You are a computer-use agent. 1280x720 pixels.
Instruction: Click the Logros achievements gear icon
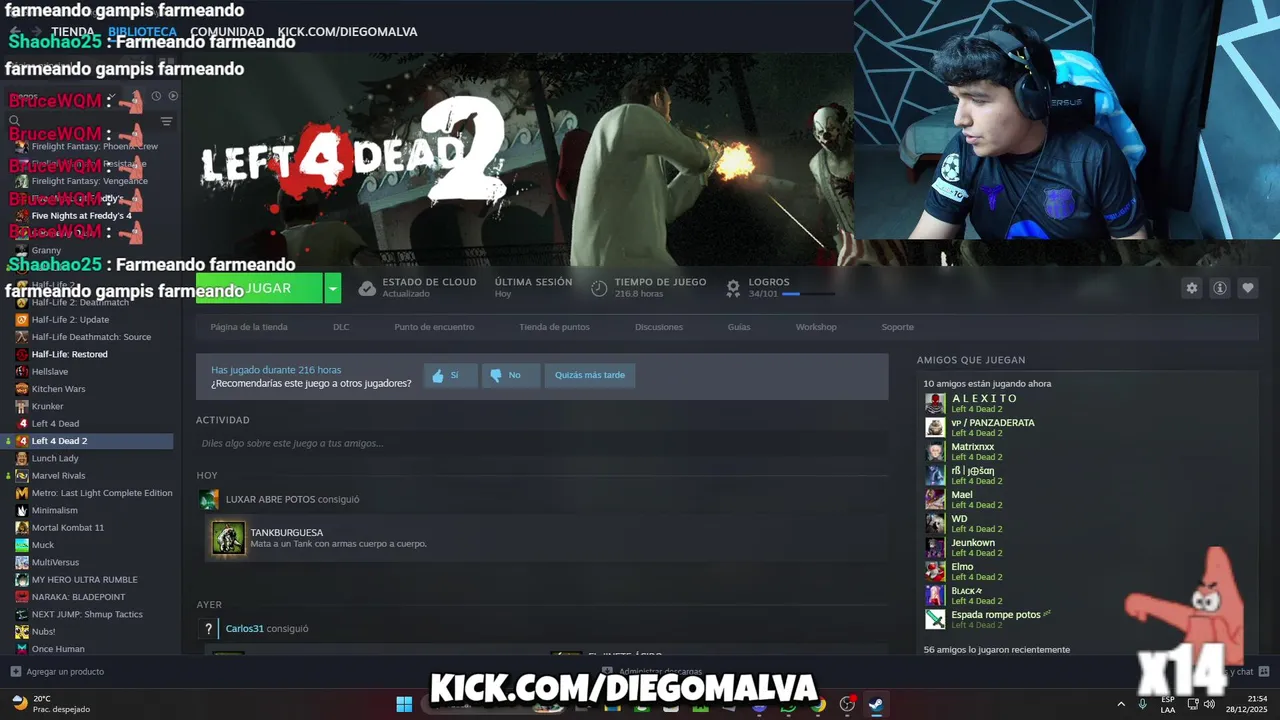coord(733,288)
